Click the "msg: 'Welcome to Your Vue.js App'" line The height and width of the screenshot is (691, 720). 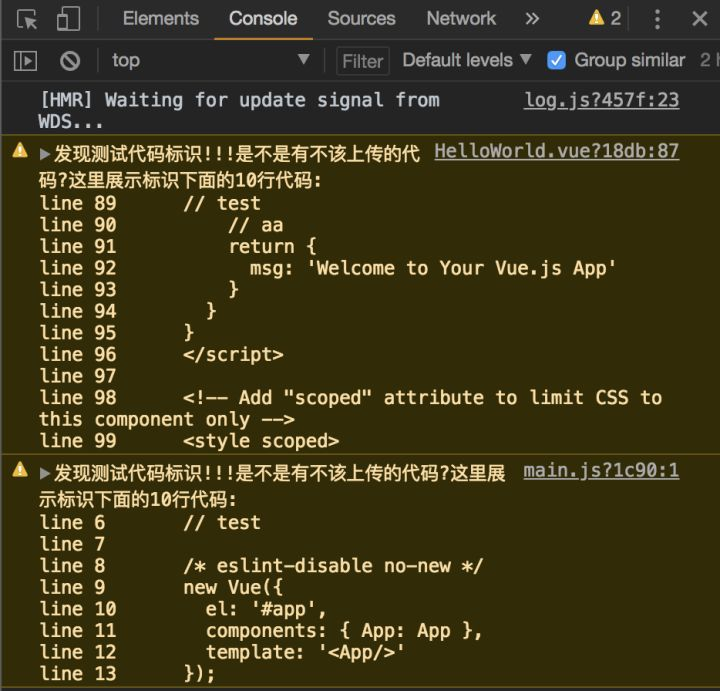[433, 268]
